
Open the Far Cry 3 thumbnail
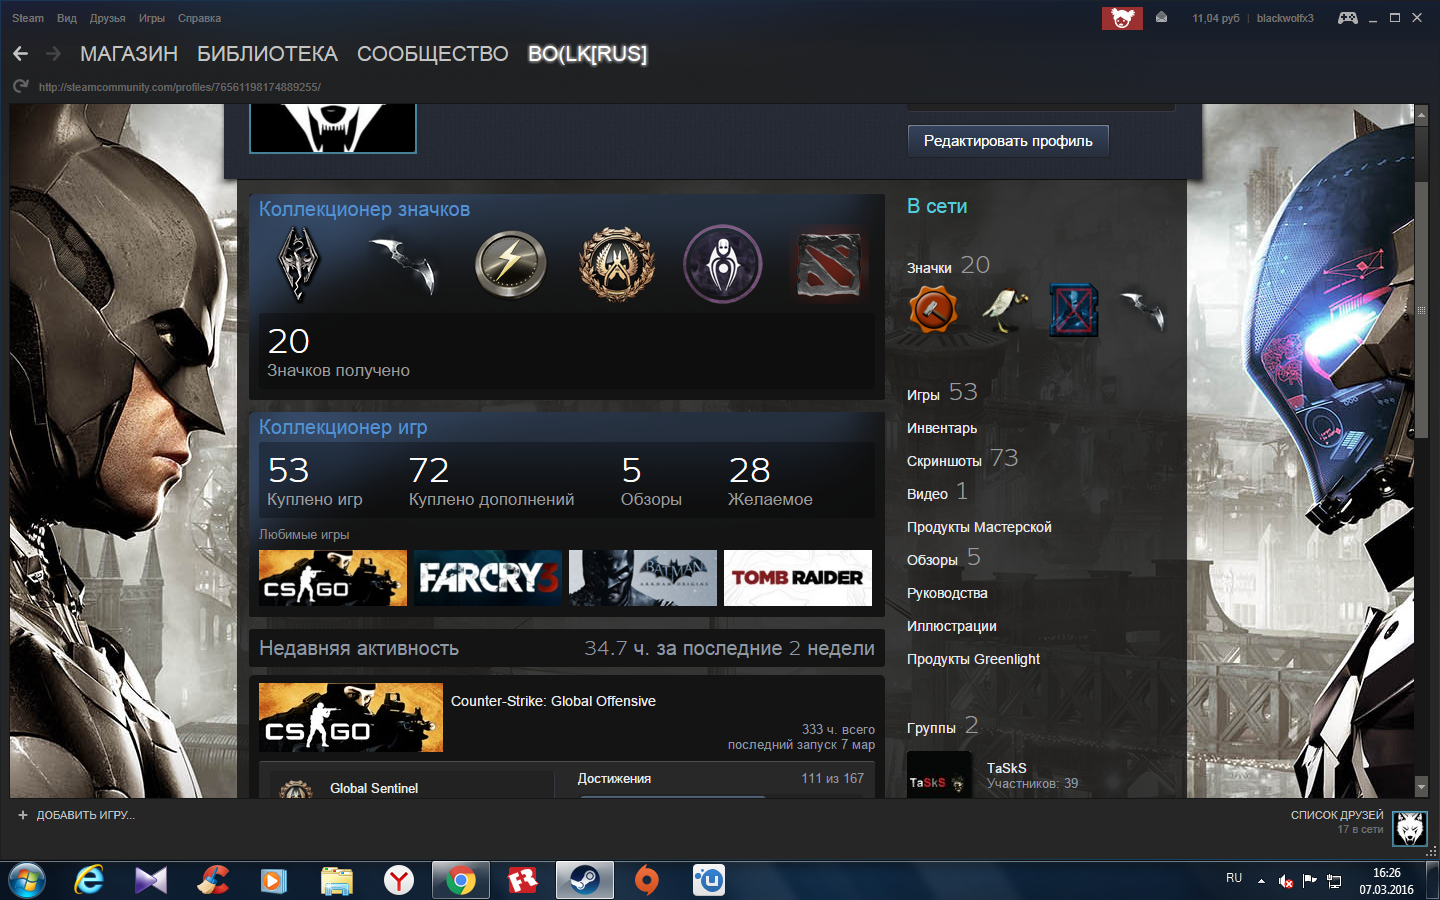(x=488, y=578)
